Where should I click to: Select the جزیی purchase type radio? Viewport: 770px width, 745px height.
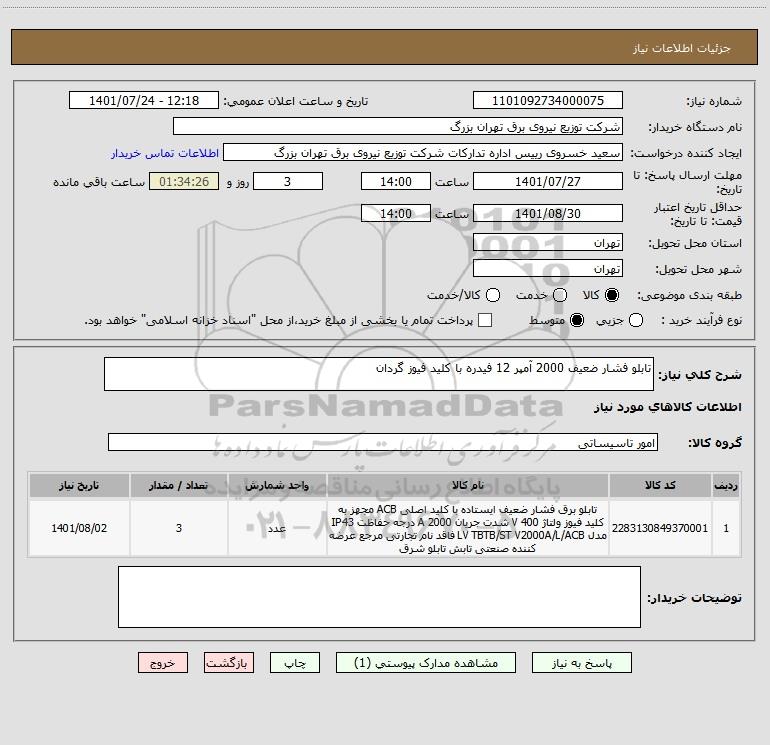point(636,320)
